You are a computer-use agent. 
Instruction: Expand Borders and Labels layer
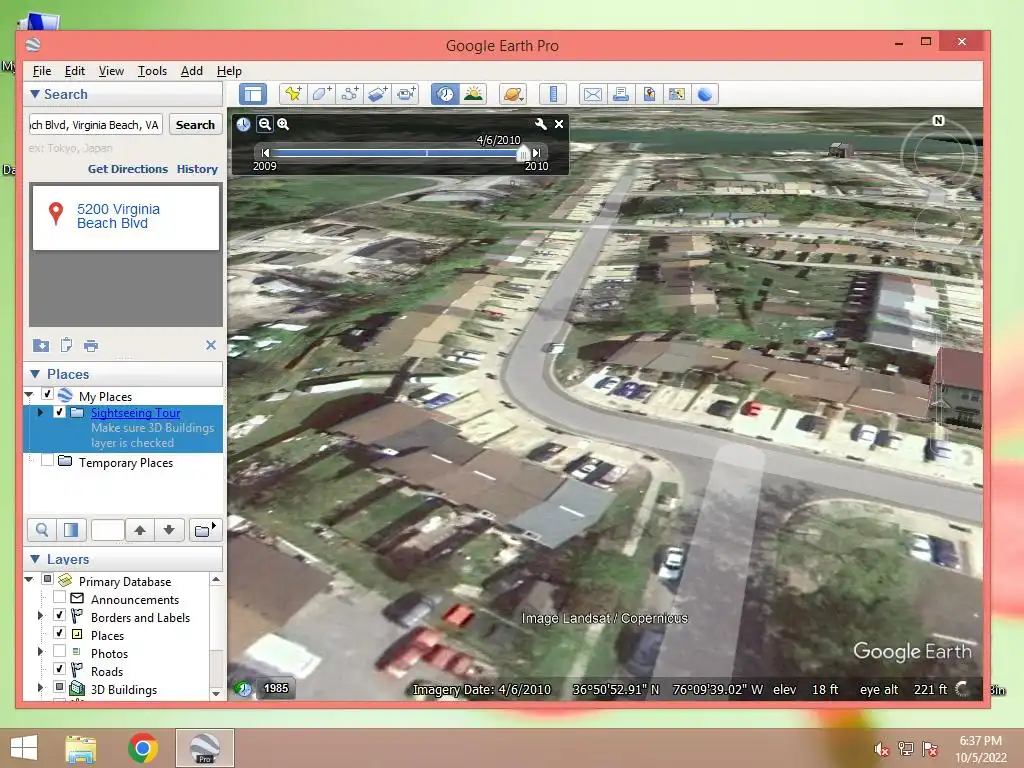40,615
